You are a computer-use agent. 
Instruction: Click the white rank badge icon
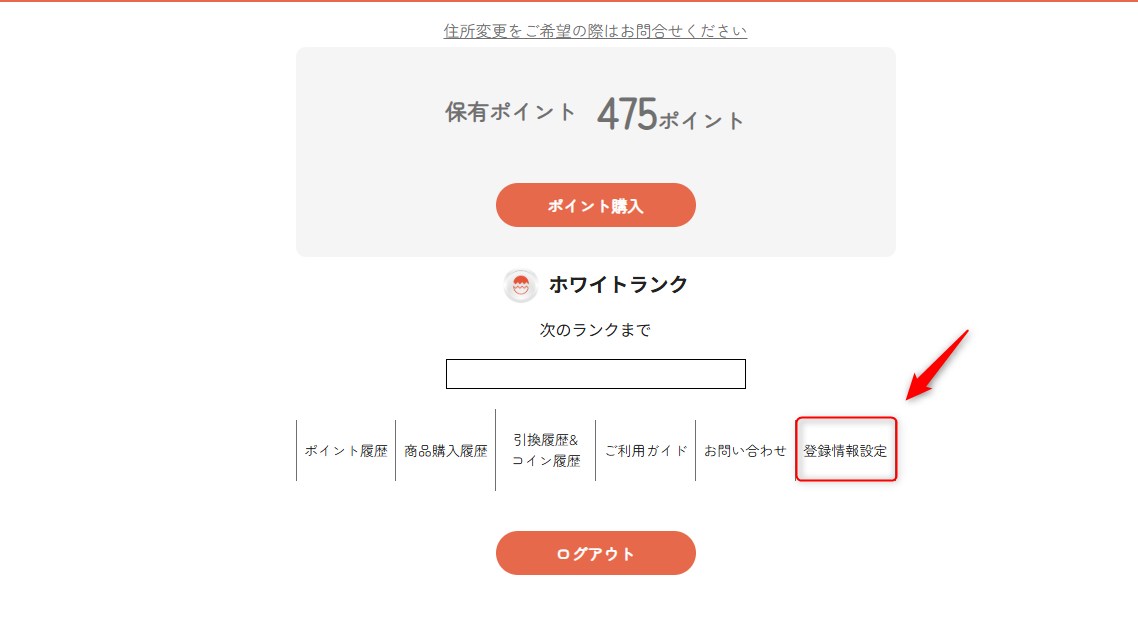(x=520, y=286)
